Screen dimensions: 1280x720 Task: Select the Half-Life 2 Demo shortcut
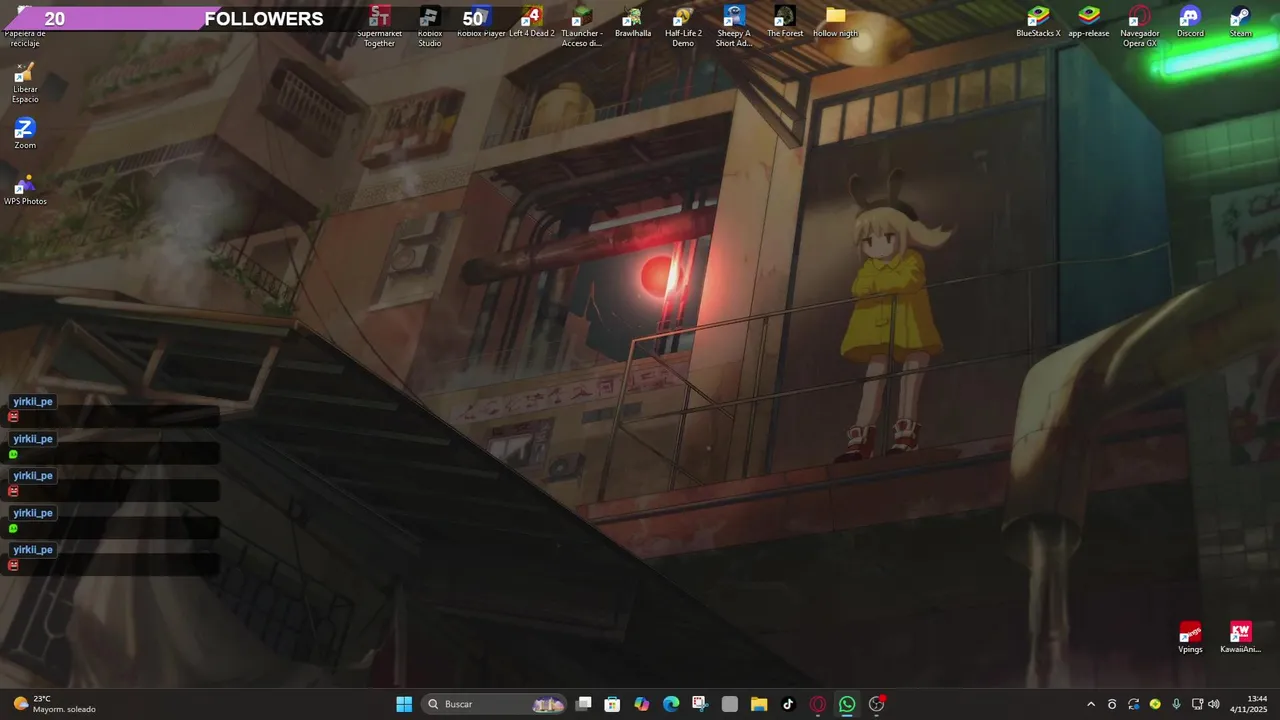point(683,26)
